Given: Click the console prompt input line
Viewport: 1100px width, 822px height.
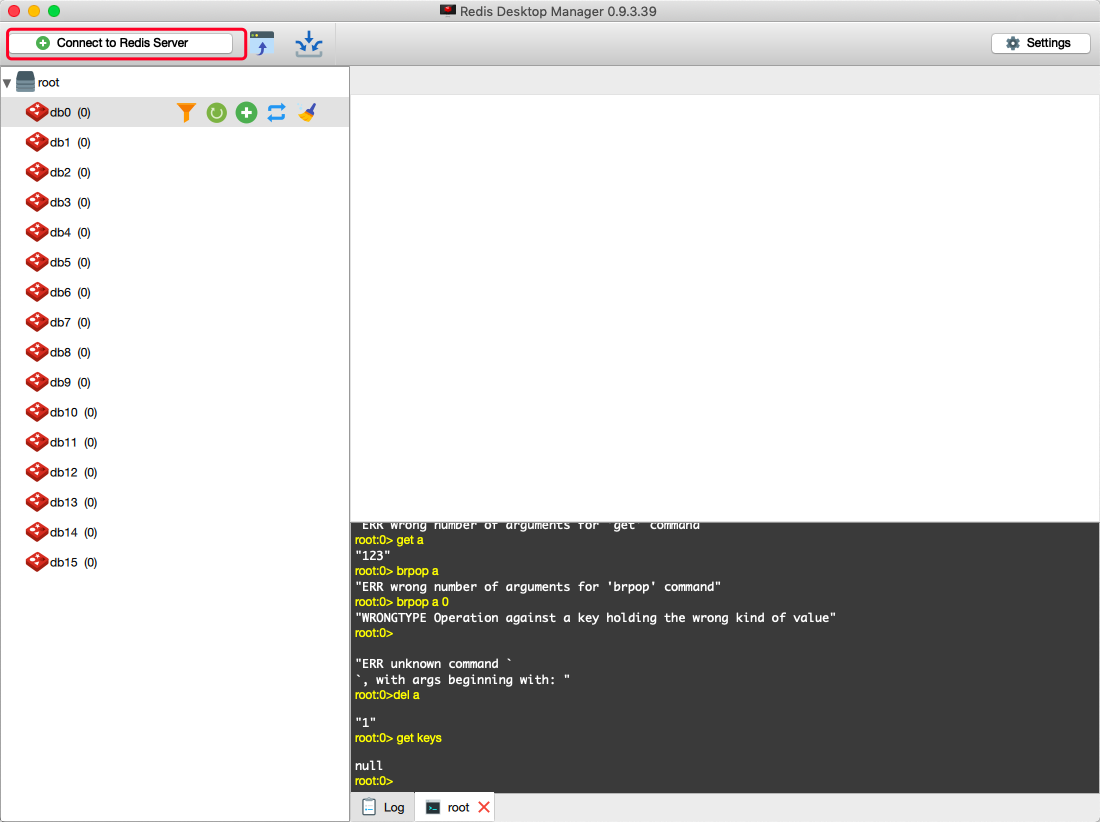Looking at the screenshot, I should coord(600,781).
